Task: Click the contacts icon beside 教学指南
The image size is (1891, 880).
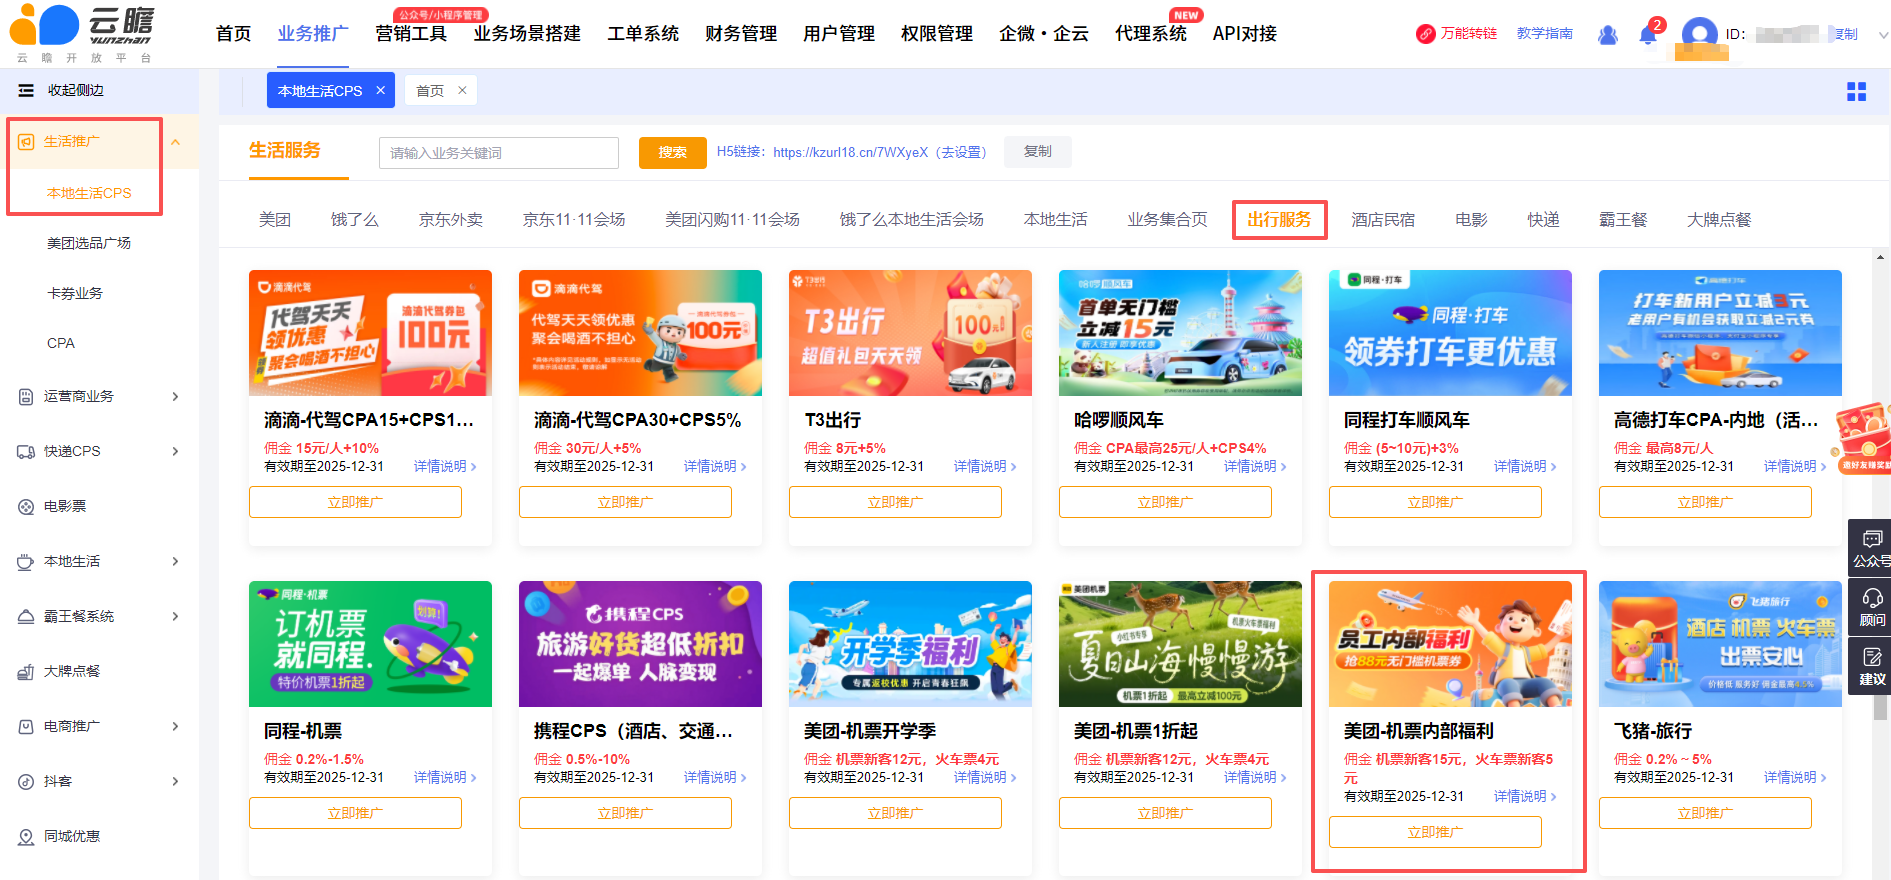Action: point(1607,35)
